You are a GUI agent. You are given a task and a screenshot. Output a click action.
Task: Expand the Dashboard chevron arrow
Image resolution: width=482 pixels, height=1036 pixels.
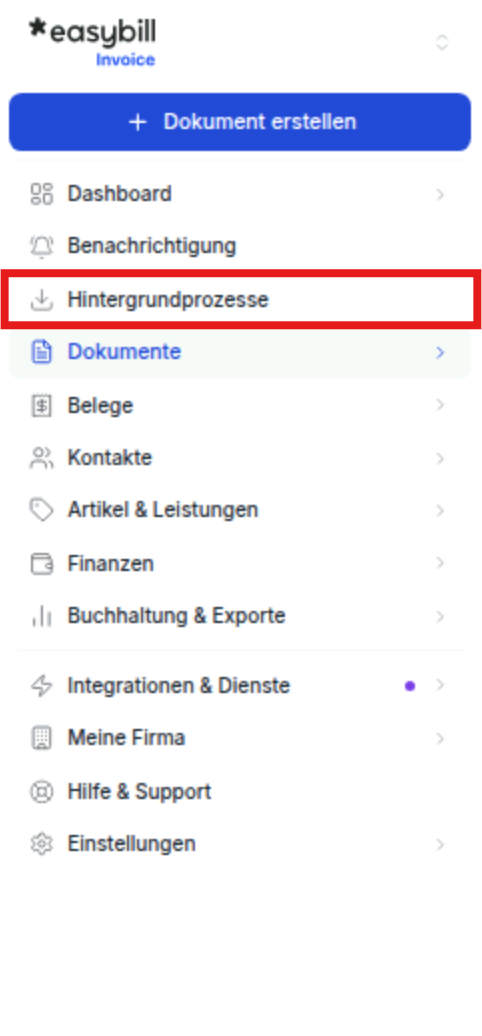[440, 194]
